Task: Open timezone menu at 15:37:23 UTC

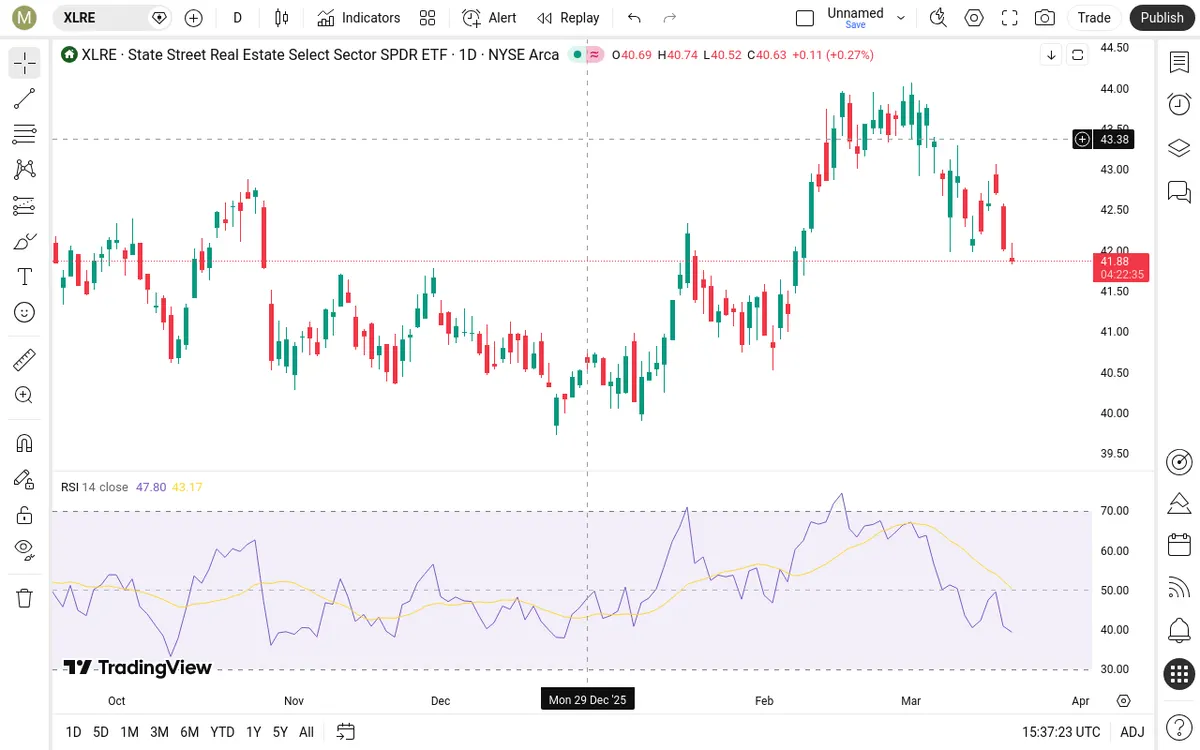Action: pyautogui.click(x=1059, y=732)
